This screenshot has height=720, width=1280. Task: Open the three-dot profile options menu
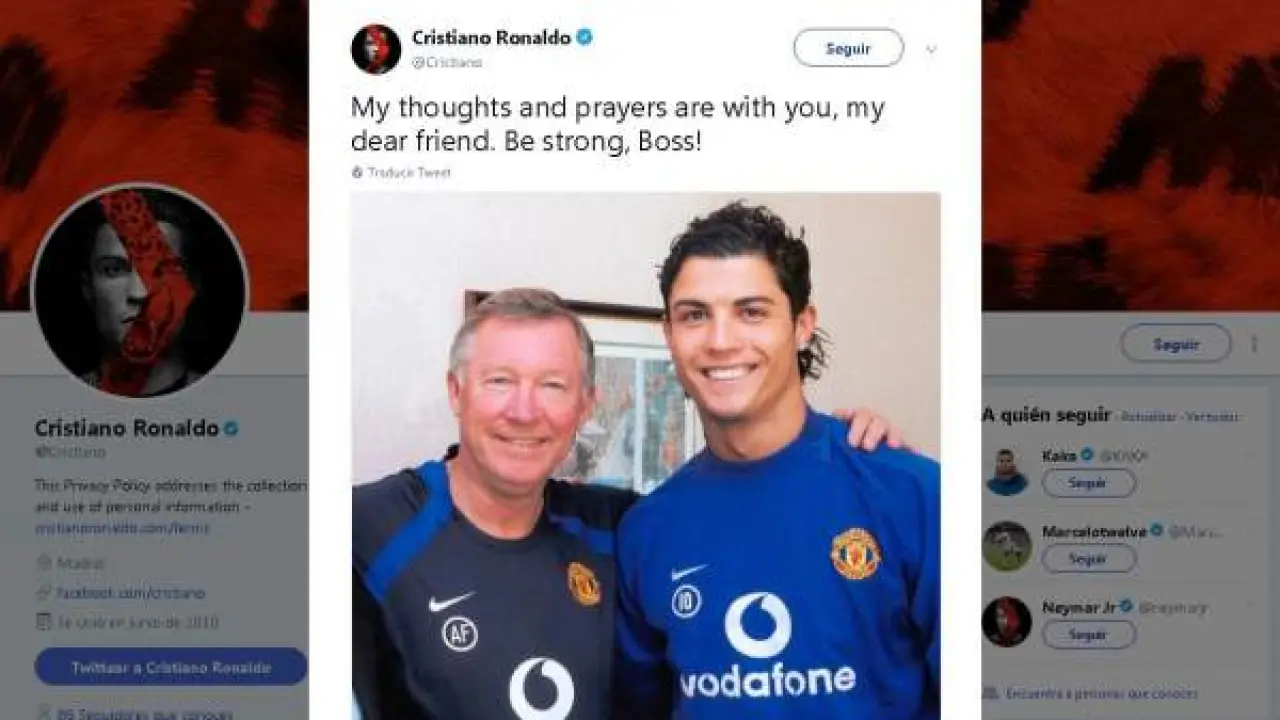(x=1255, y=343)
